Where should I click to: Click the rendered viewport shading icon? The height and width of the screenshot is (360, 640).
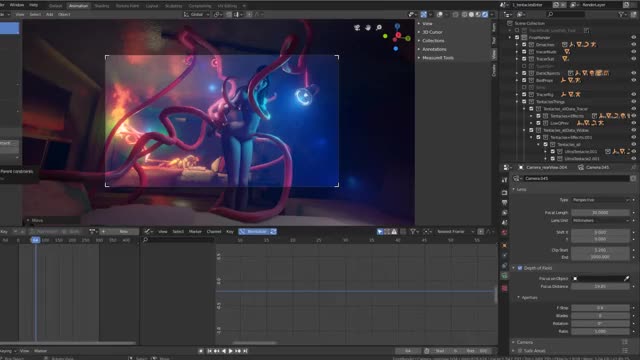pos(485,14)
